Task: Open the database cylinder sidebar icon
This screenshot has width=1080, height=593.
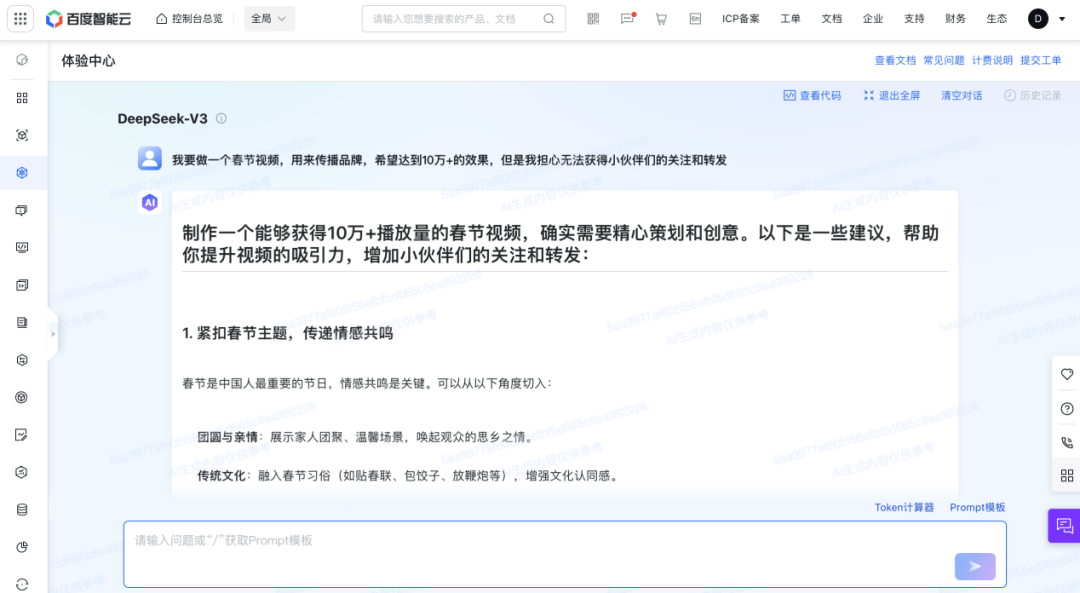Action: click(x=22, y=510)
